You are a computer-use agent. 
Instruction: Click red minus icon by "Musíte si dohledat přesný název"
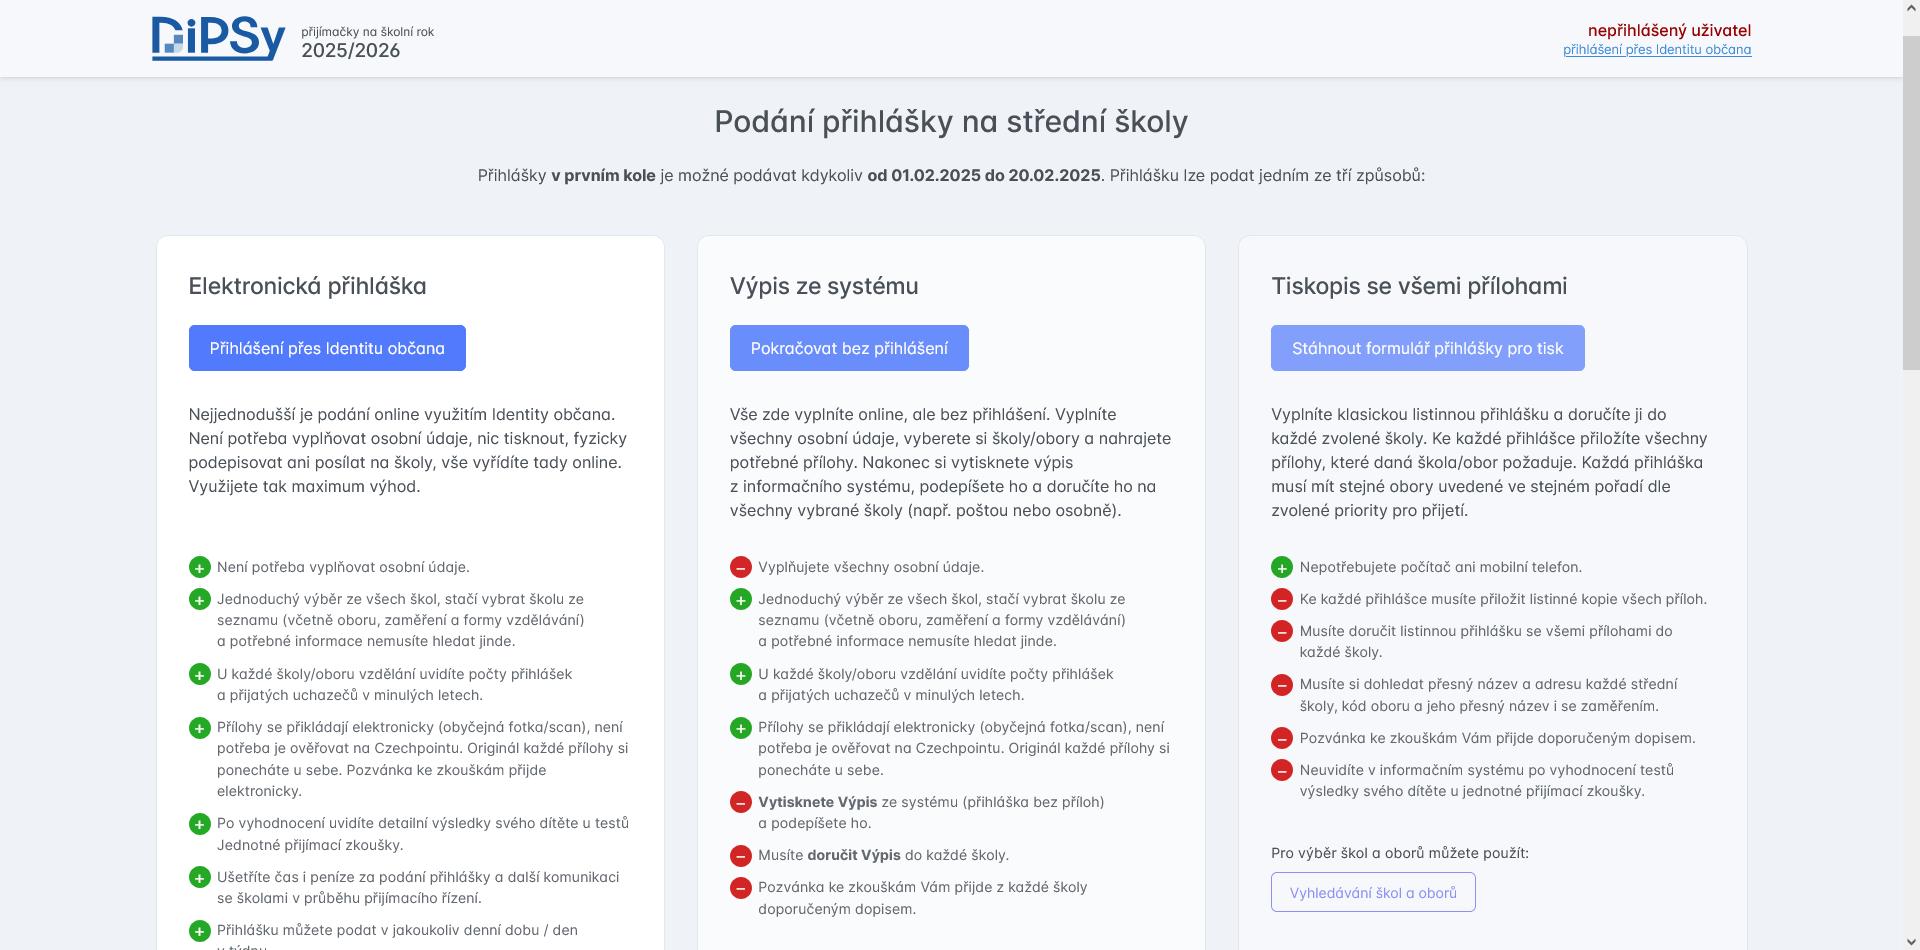click(1282, 685)
